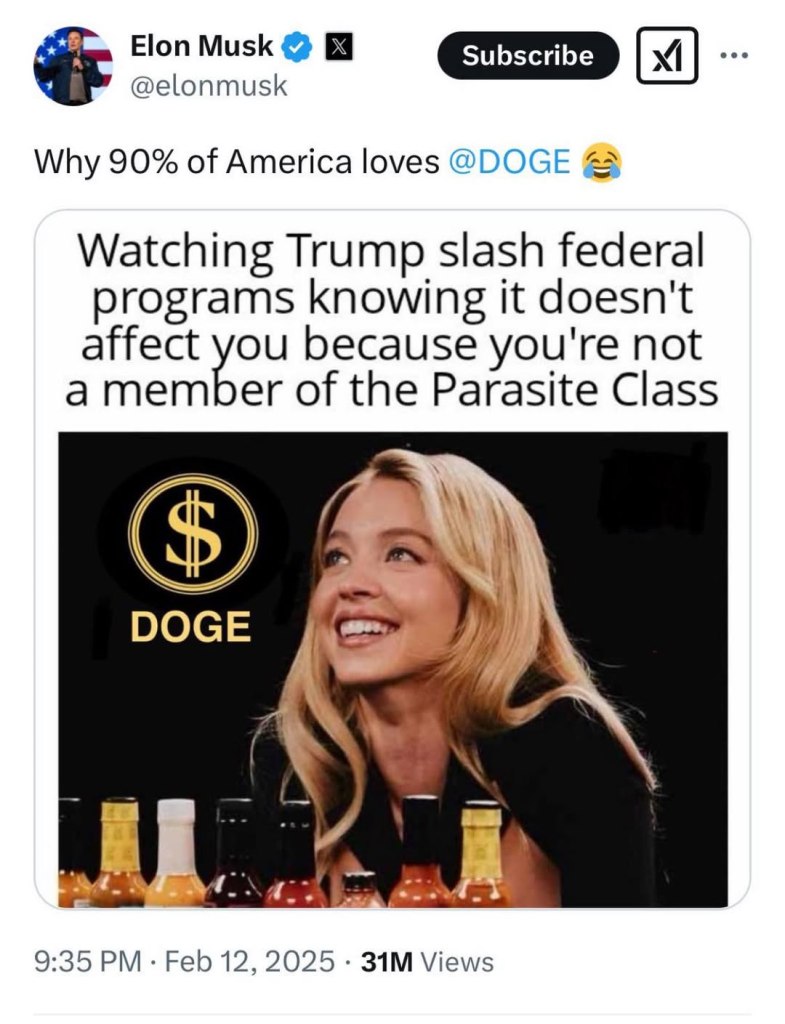
Task: Open the 9:35 PM timestamp link
Action: [88, 961]
